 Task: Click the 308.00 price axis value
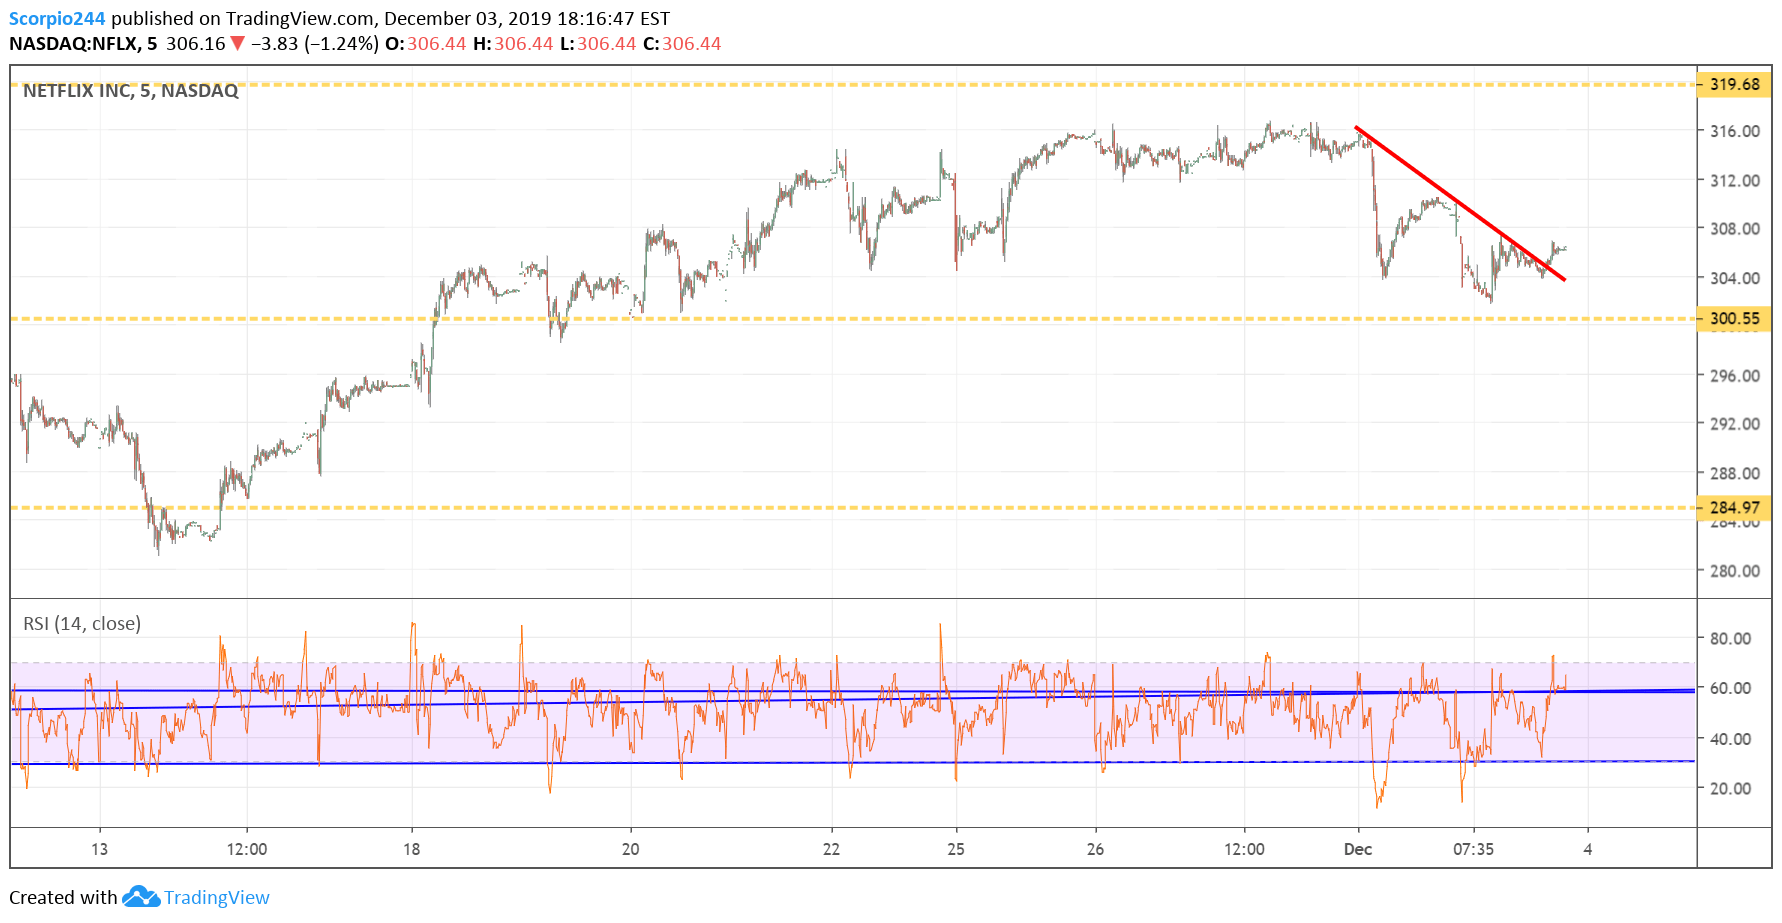[x=1735, y=228]
